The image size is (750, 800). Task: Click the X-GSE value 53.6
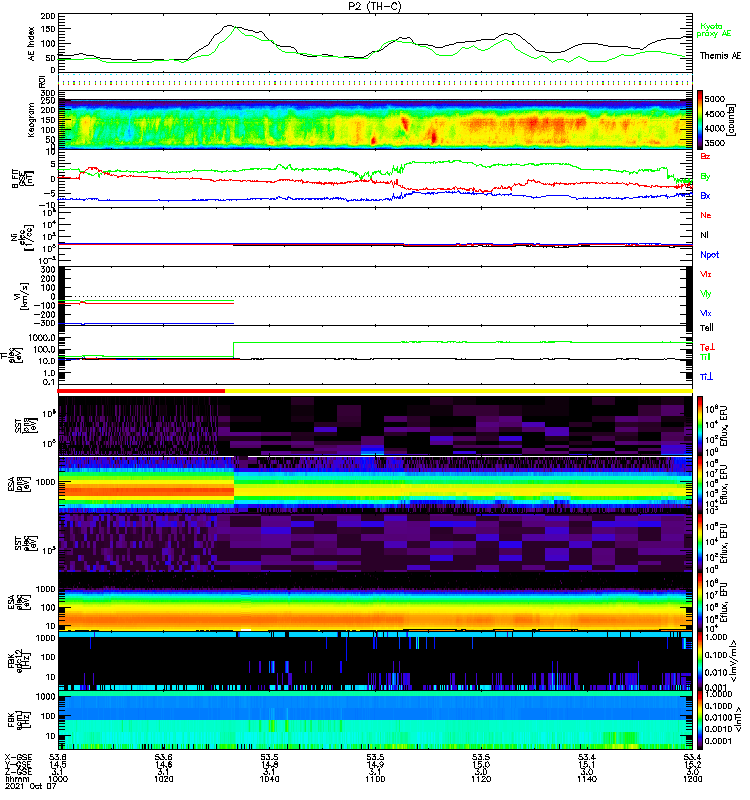(x=164, y=757)
